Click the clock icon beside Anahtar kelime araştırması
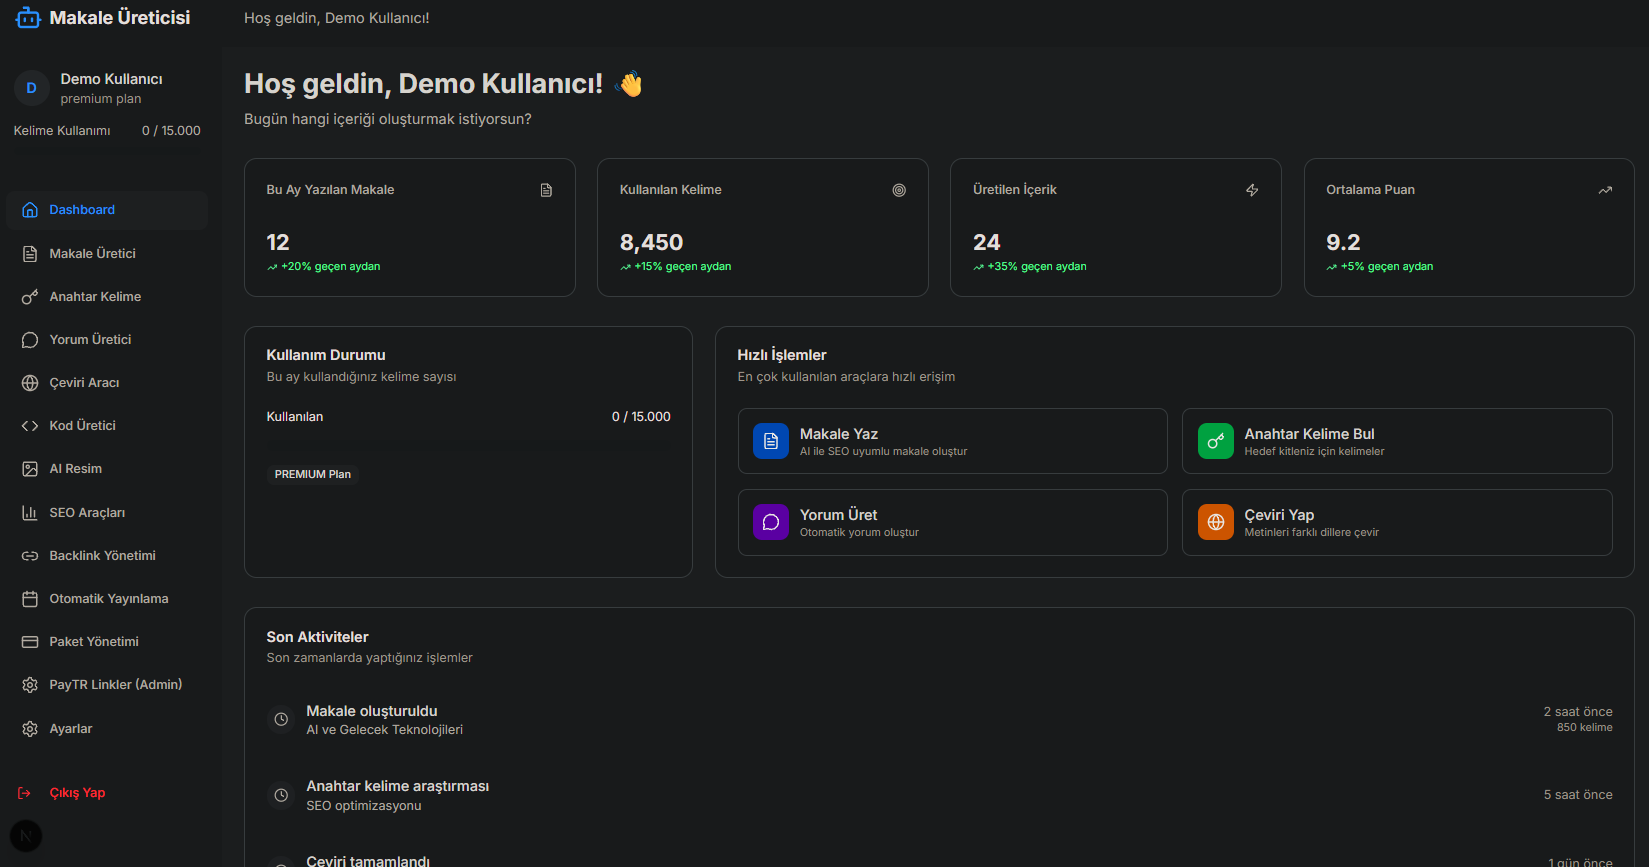 [282, 795]
